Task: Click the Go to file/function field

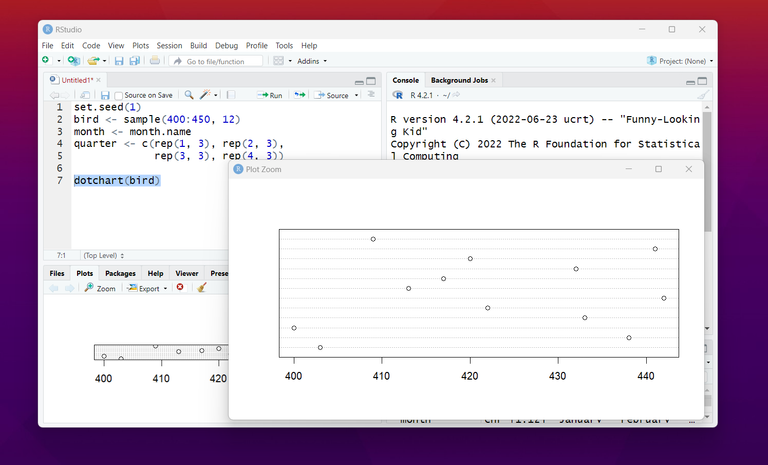Action: [x=216, y=61]
